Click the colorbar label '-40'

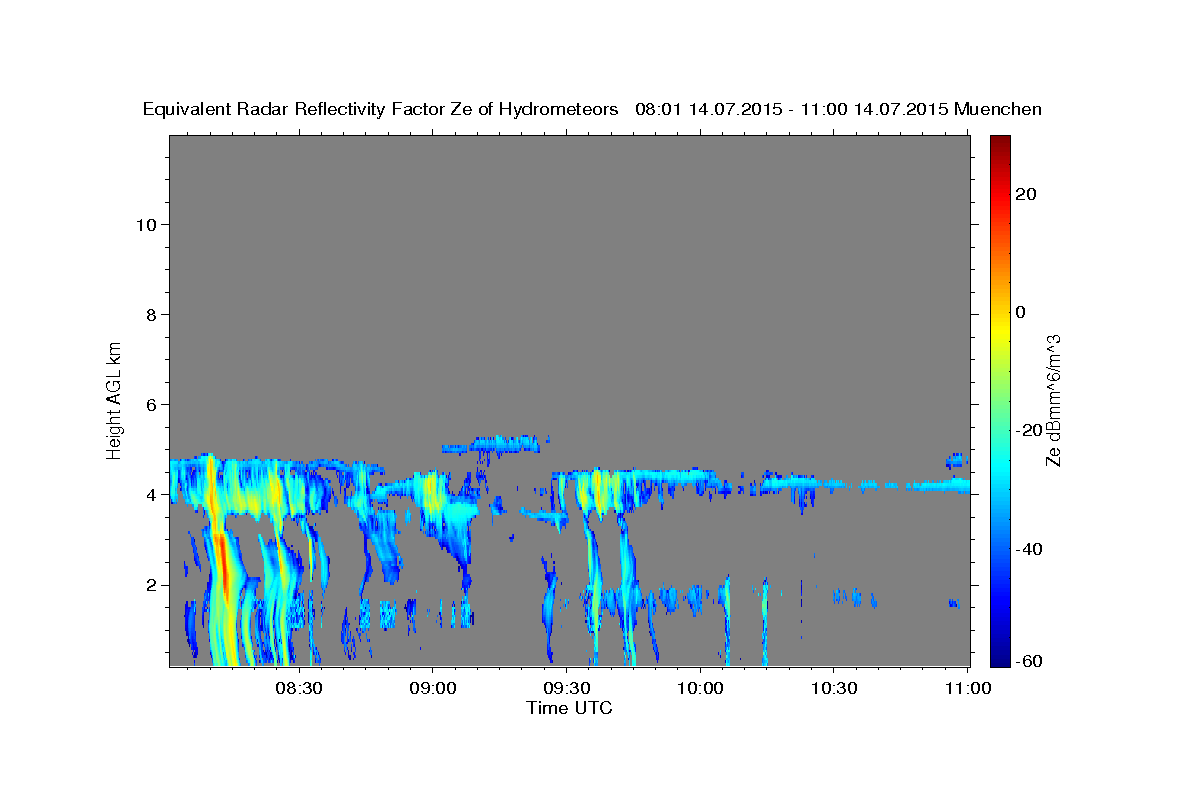[x=1028, y=548]
